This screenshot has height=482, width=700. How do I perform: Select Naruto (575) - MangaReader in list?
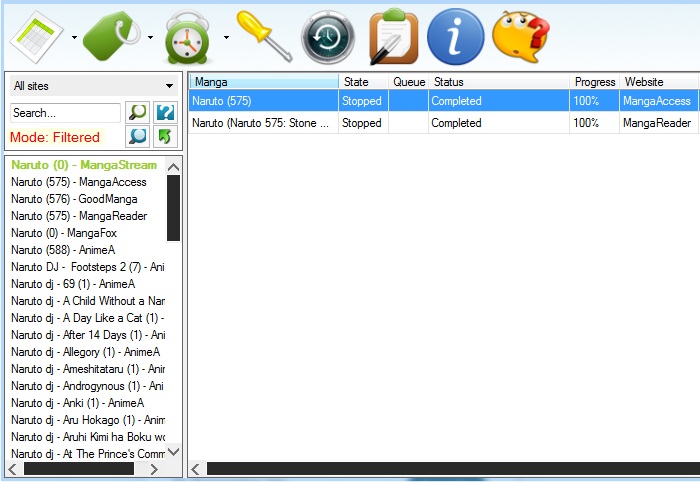(79, 216)
